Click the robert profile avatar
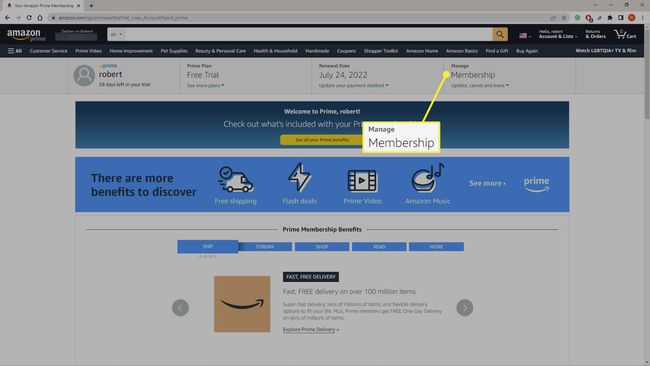The image size is (650, 366). (84, 75)
